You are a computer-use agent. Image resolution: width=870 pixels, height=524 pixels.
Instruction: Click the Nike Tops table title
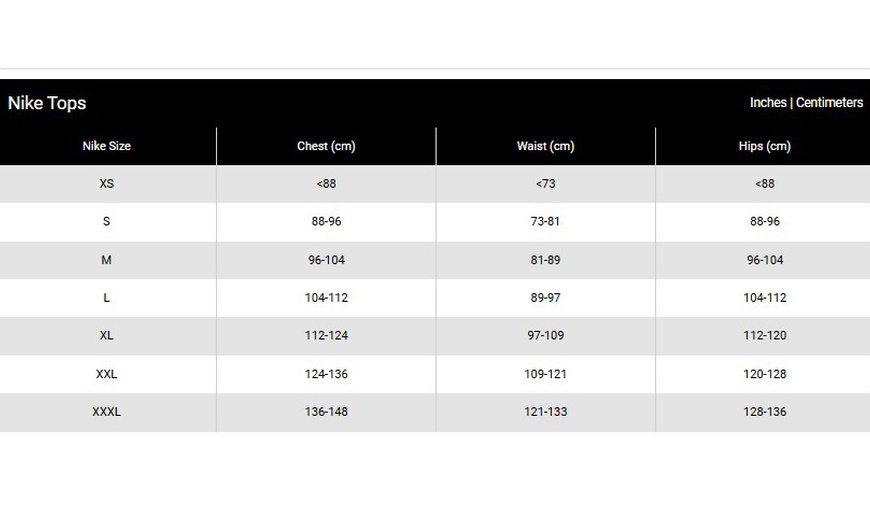(47, 103)
